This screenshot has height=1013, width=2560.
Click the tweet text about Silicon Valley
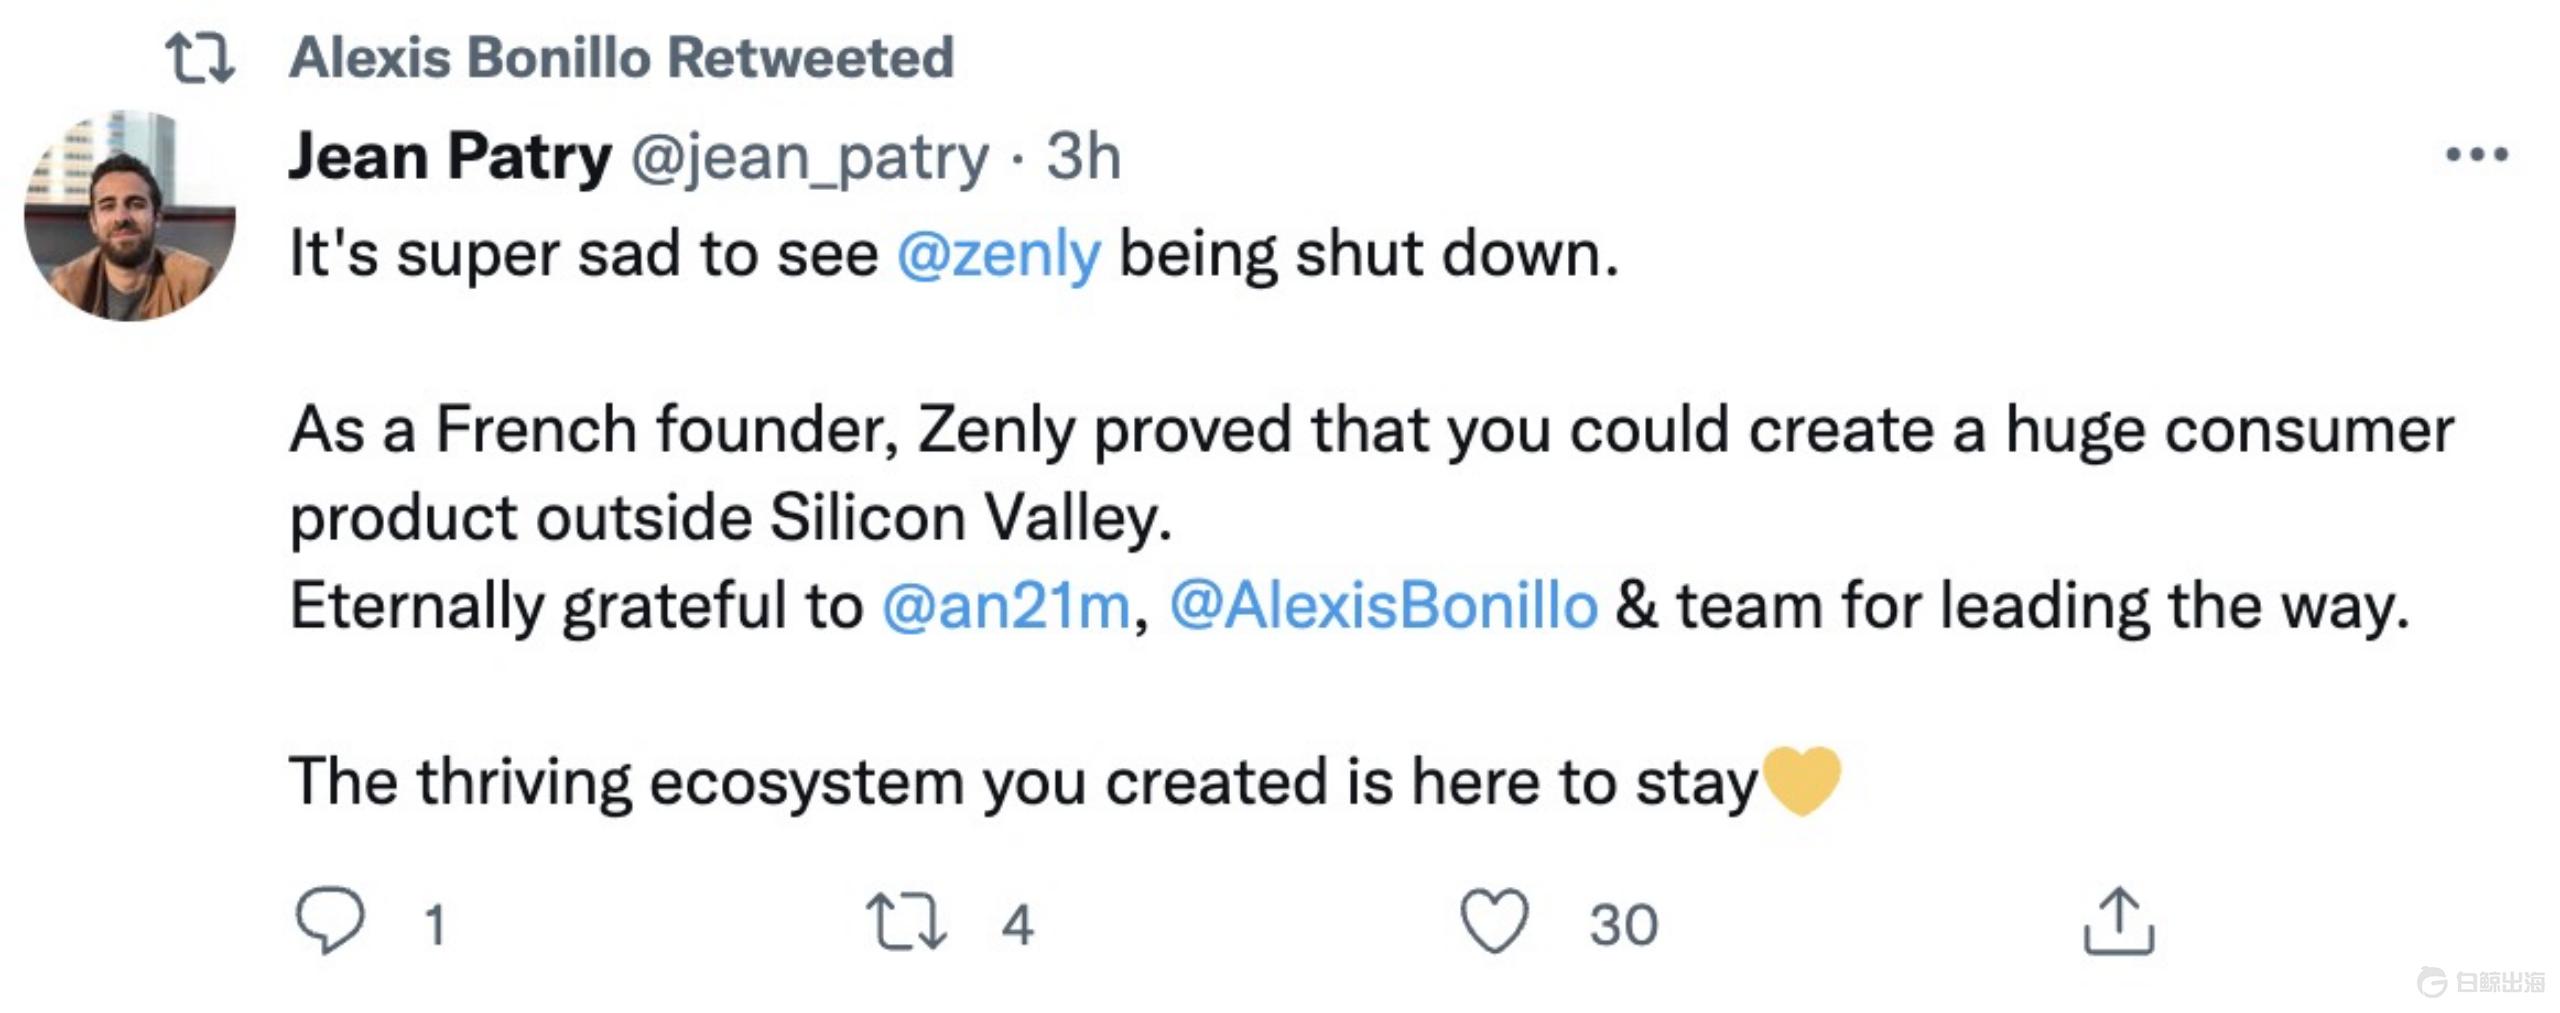tap(730, 518)
